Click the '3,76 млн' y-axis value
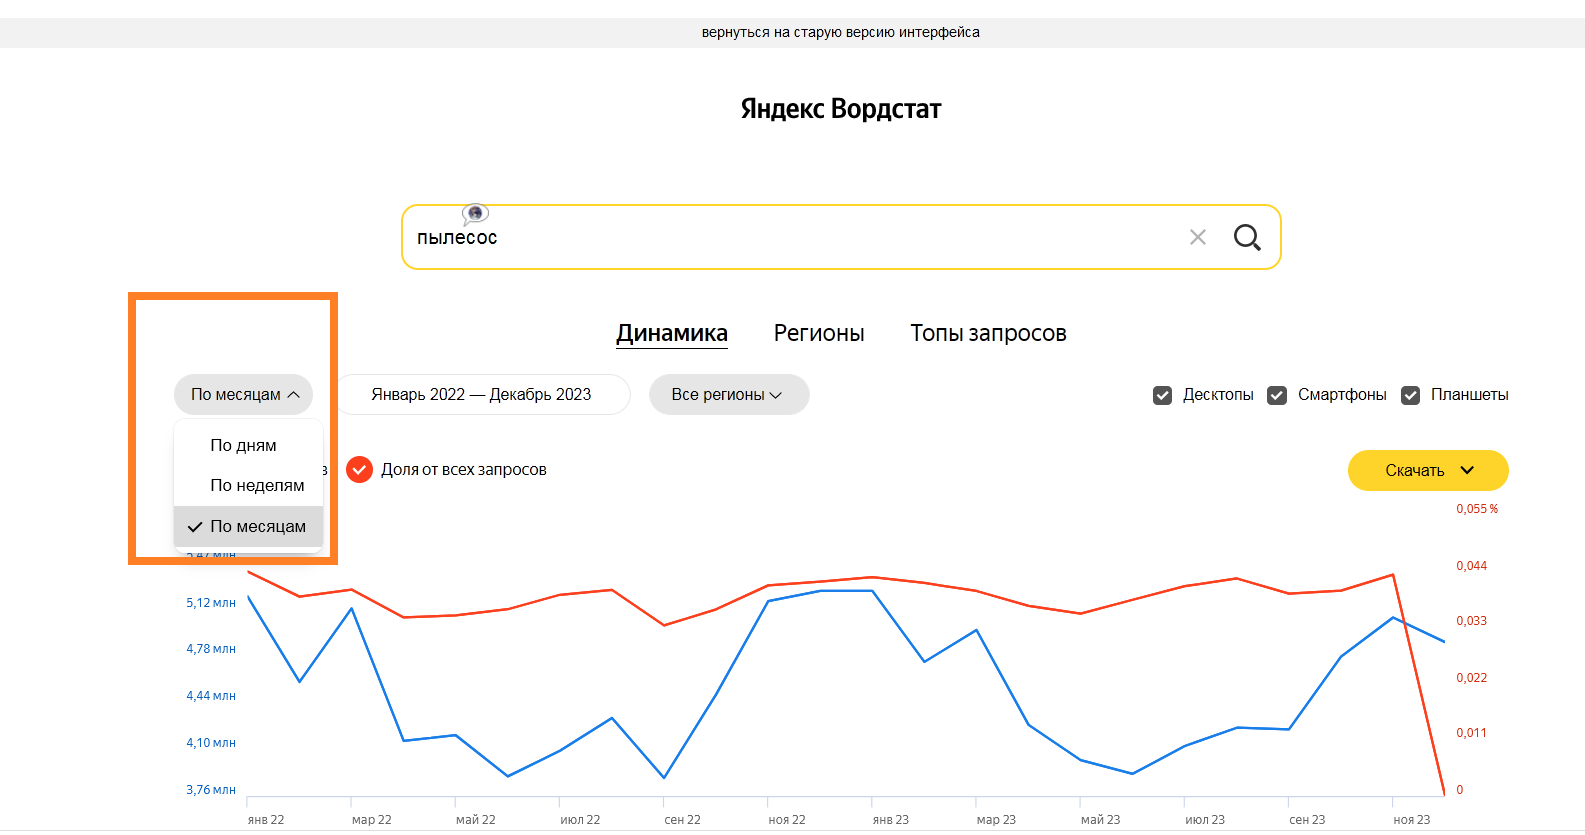 tap(211, 790)
